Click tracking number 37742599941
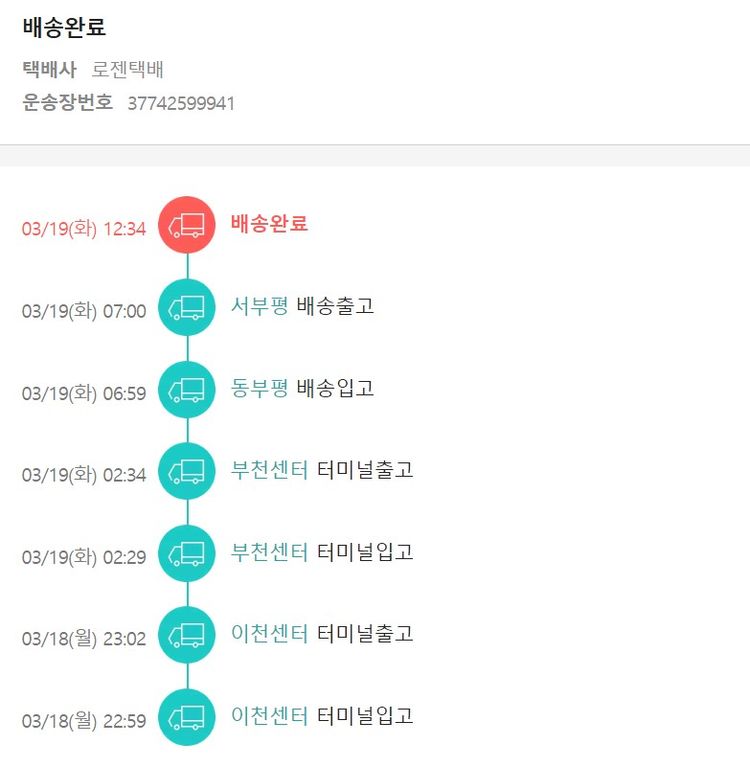 tap(181, 103)
